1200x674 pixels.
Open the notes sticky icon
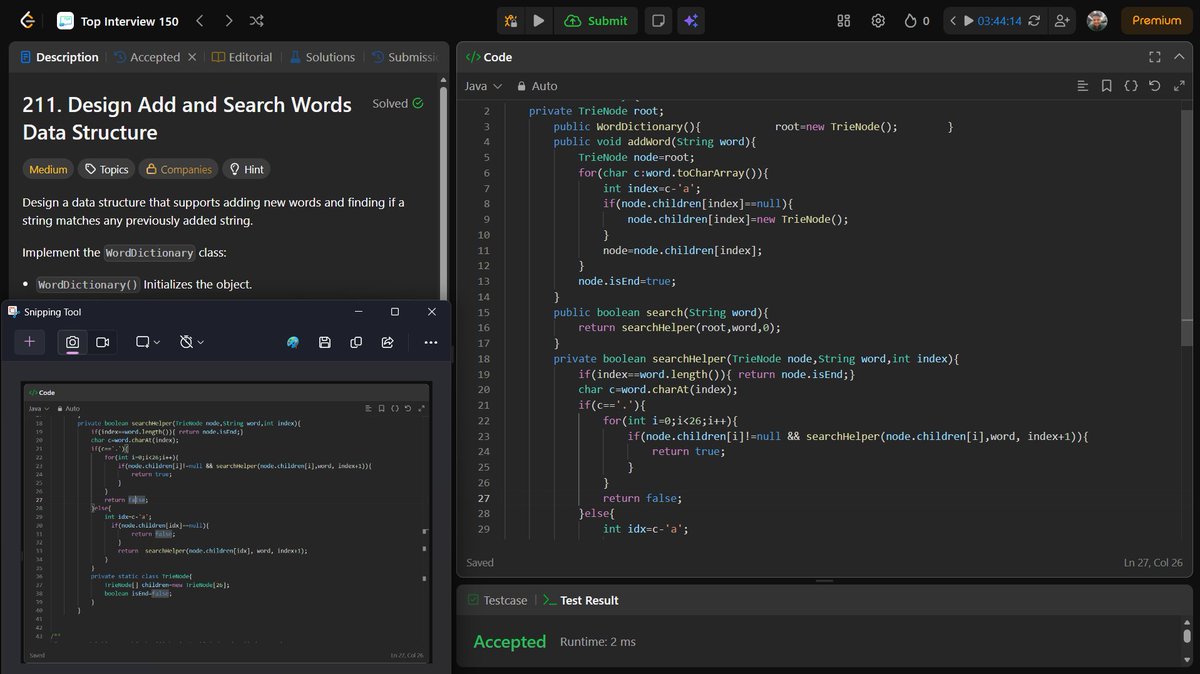click(x=658, y=20)
